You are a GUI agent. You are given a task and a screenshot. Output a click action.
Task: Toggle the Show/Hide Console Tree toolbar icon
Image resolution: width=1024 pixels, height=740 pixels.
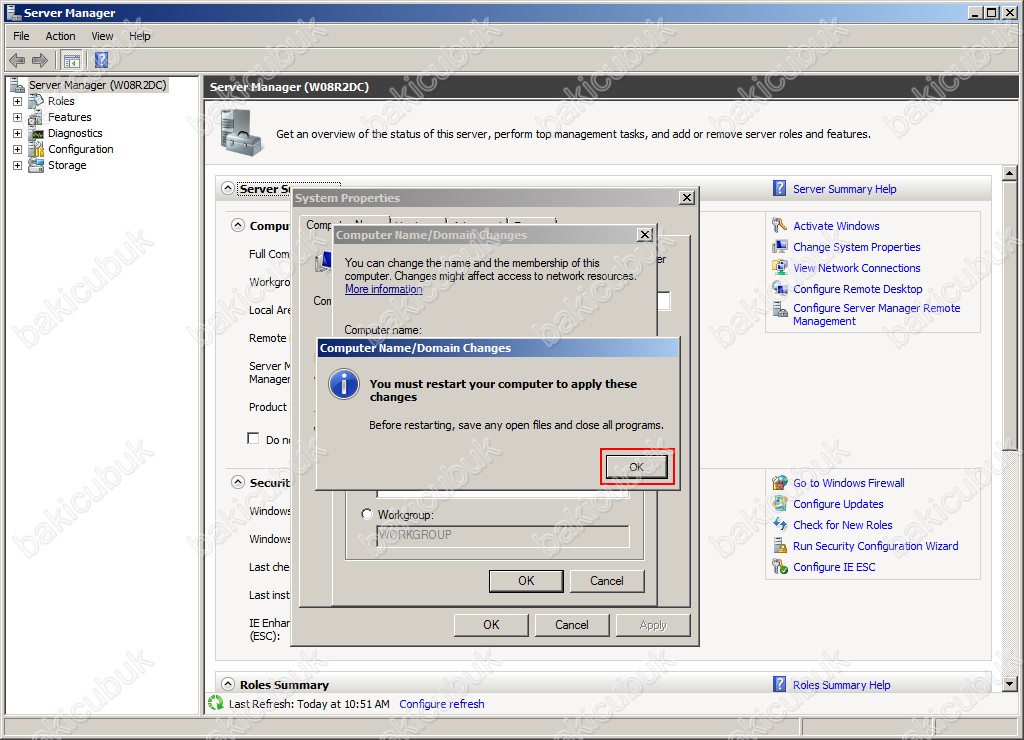[x=71, y=61]
